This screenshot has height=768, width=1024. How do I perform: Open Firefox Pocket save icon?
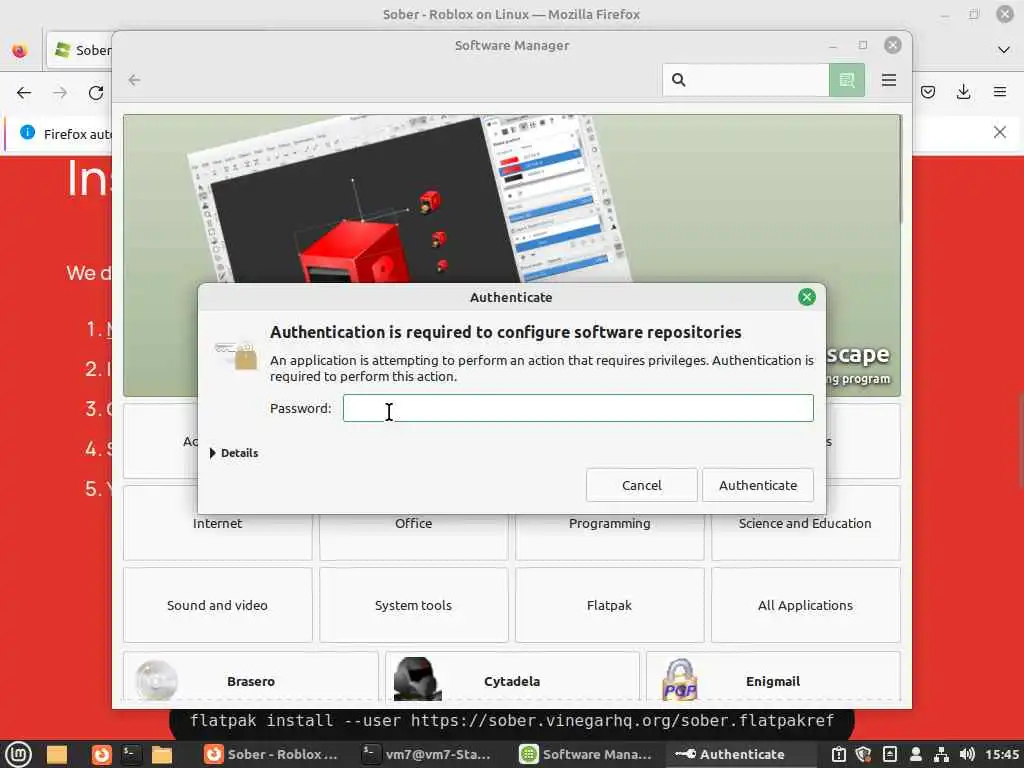pos(927,92)
